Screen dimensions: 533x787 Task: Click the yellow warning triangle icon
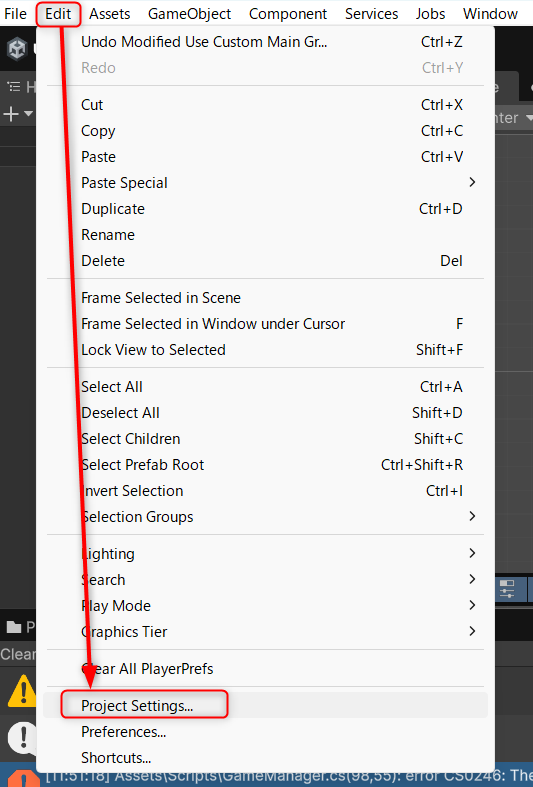click(x=22, y=691)
